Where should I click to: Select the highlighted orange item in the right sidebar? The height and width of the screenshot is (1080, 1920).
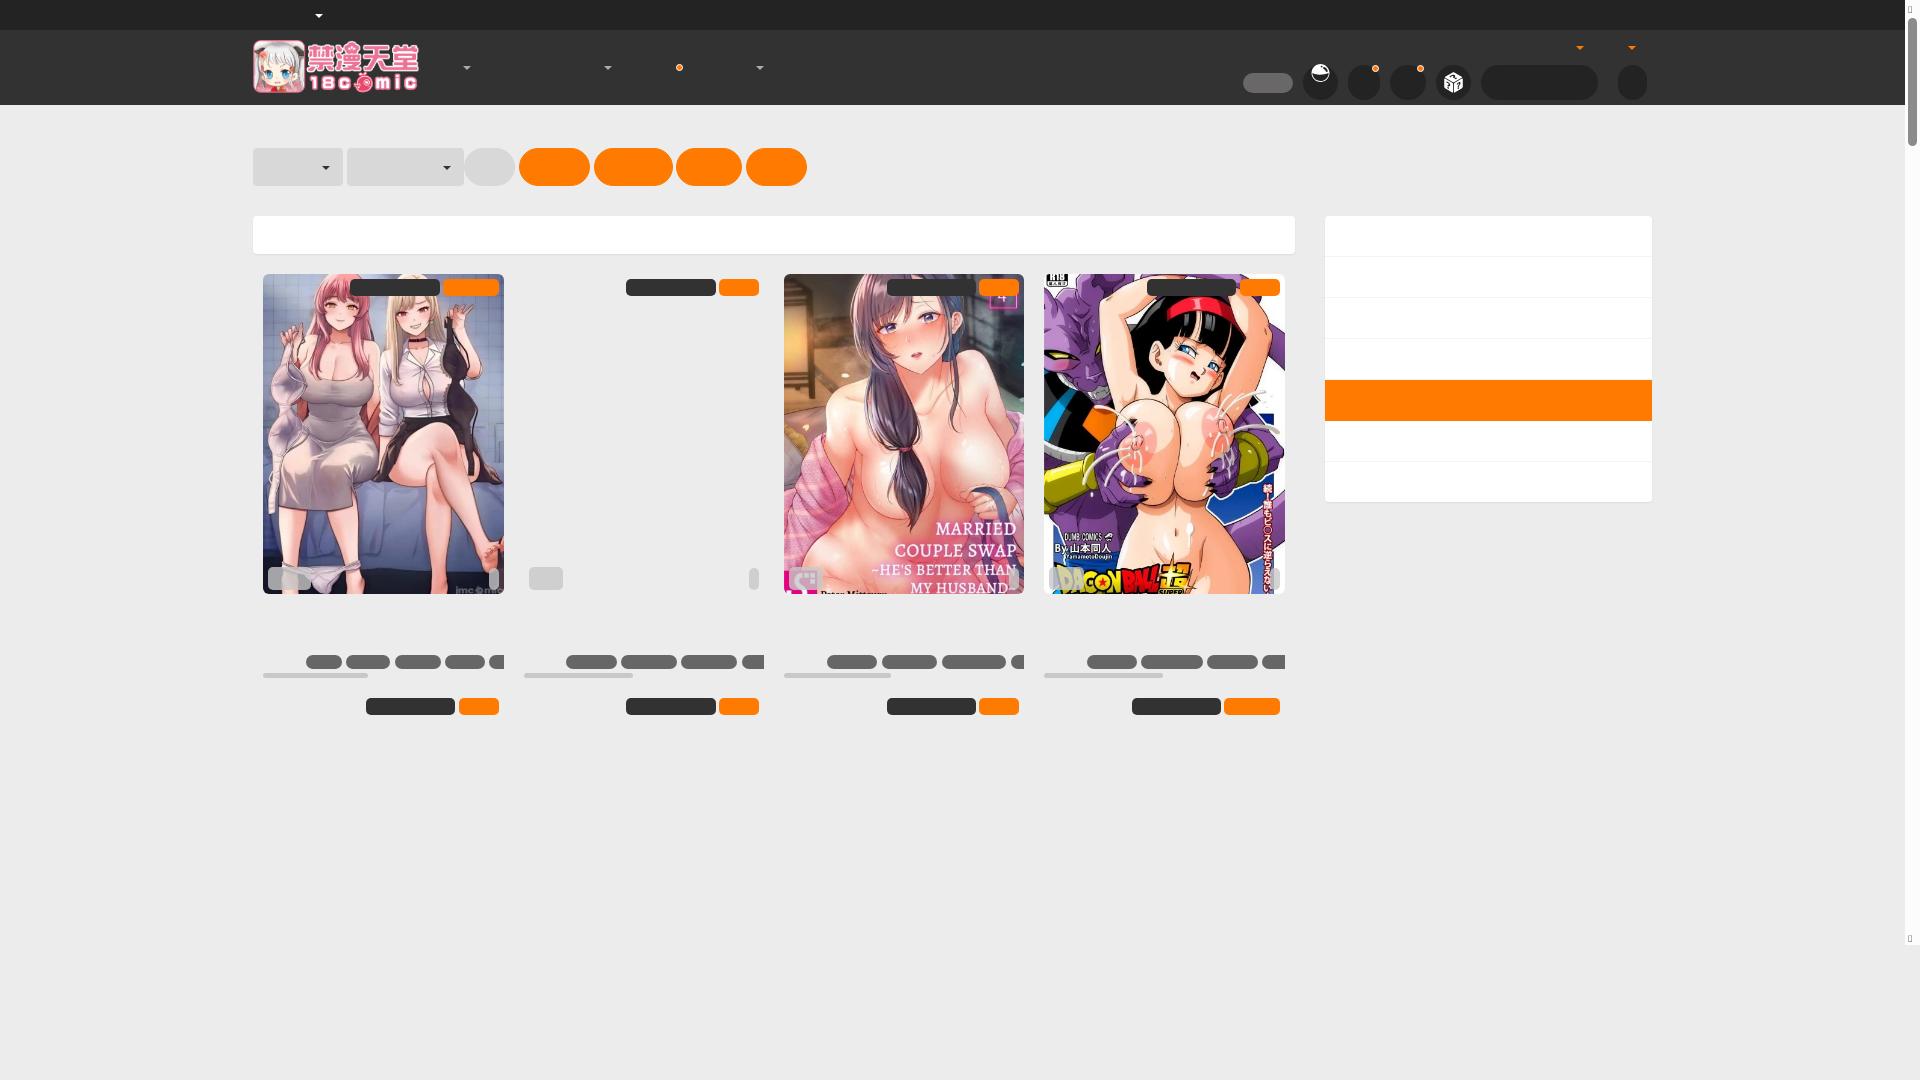1487,400
